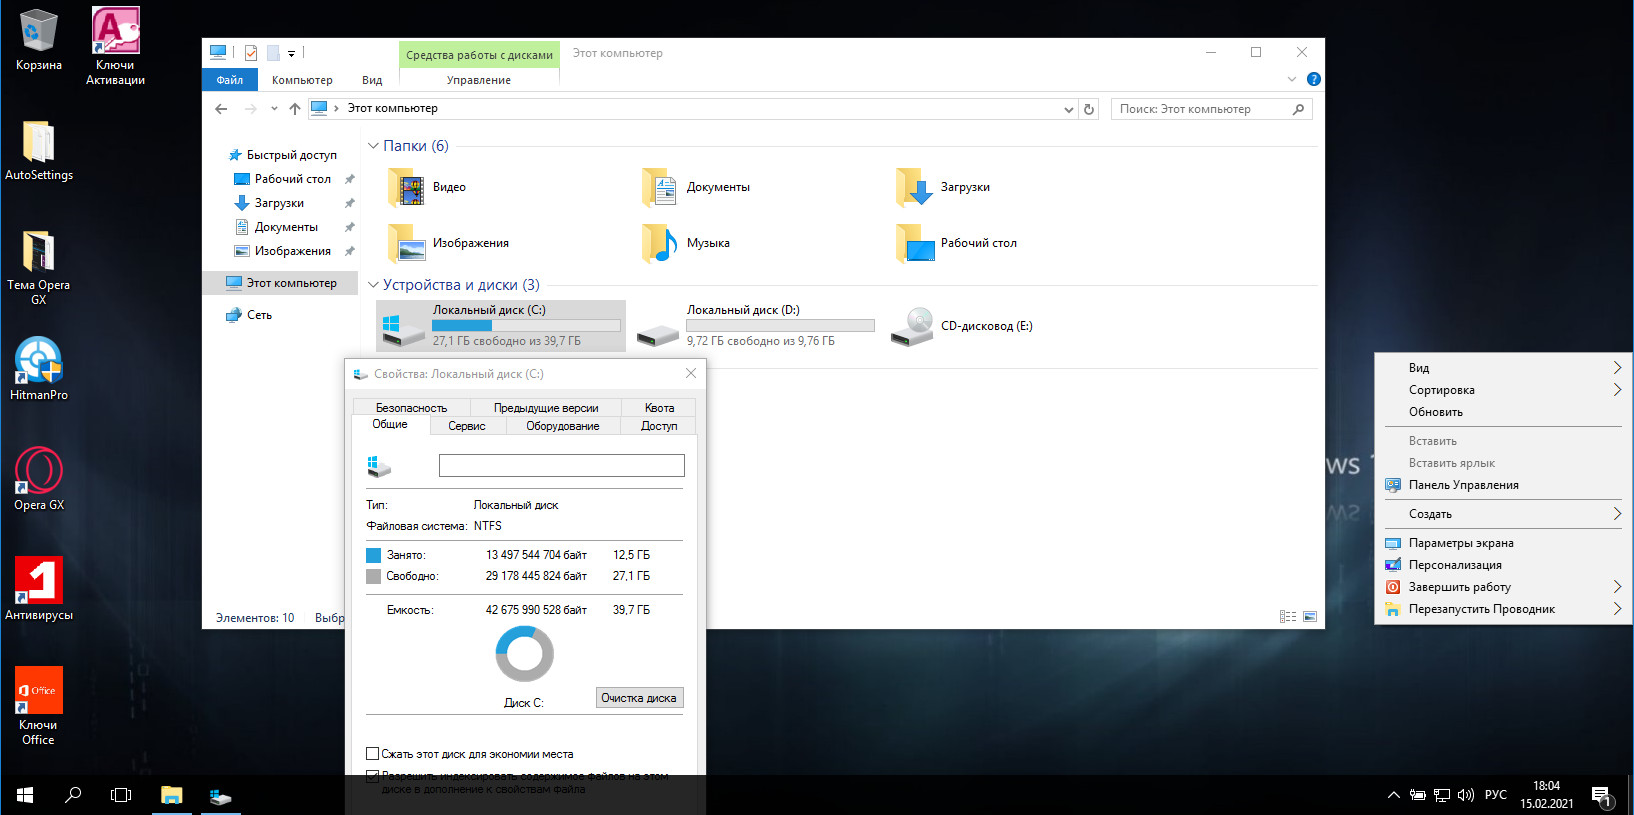Enable 'Сжать этот диск' checkbox
The image size is (1634, 815).
tap(373, 754)
